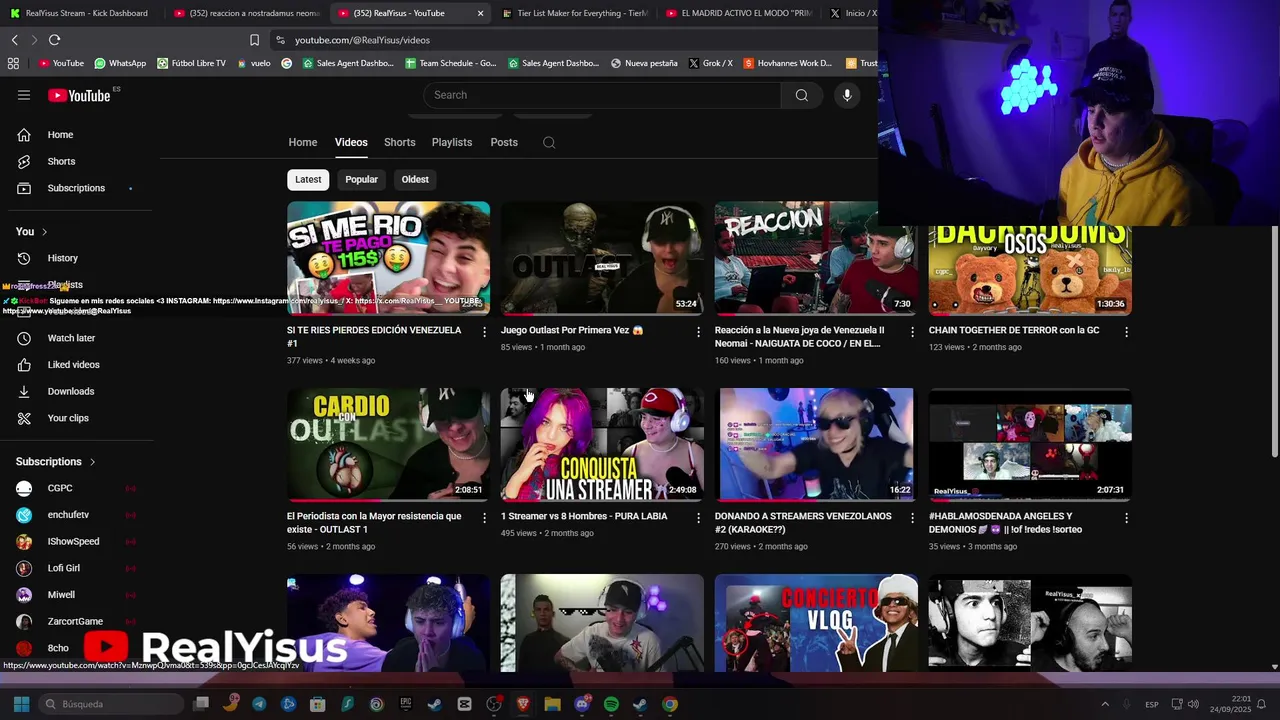Go to the YouTube logo home
Screen dimensions: 1280x720
79,95
